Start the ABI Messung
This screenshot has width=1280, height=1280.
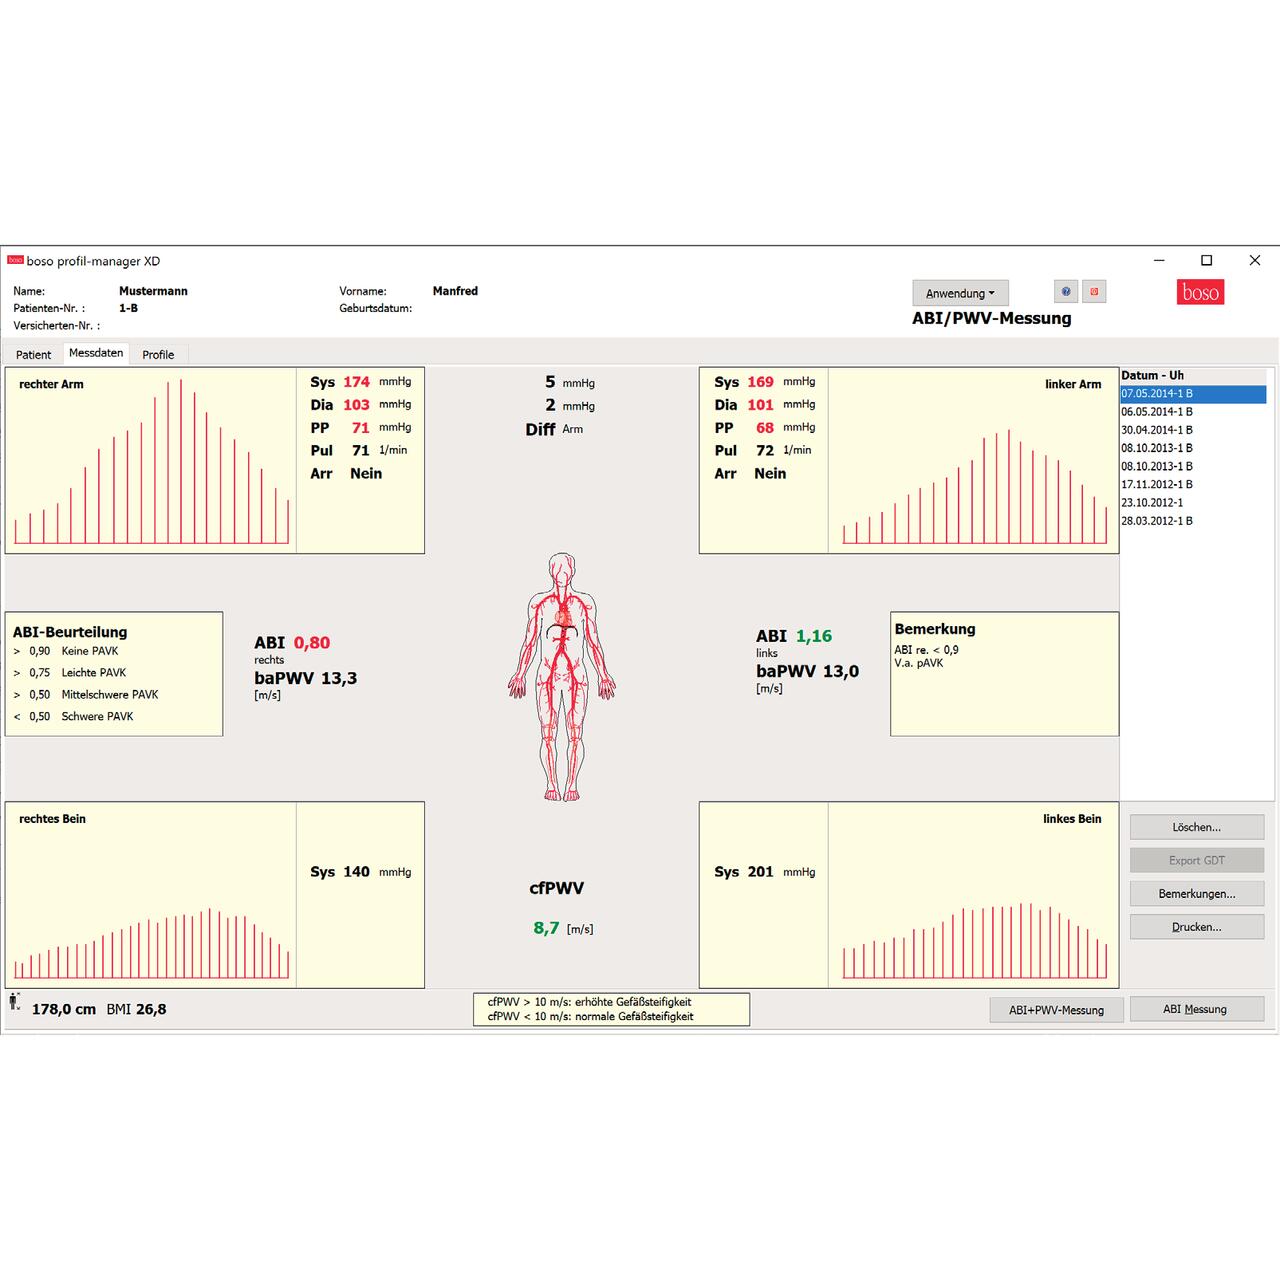[1194, 1009]
